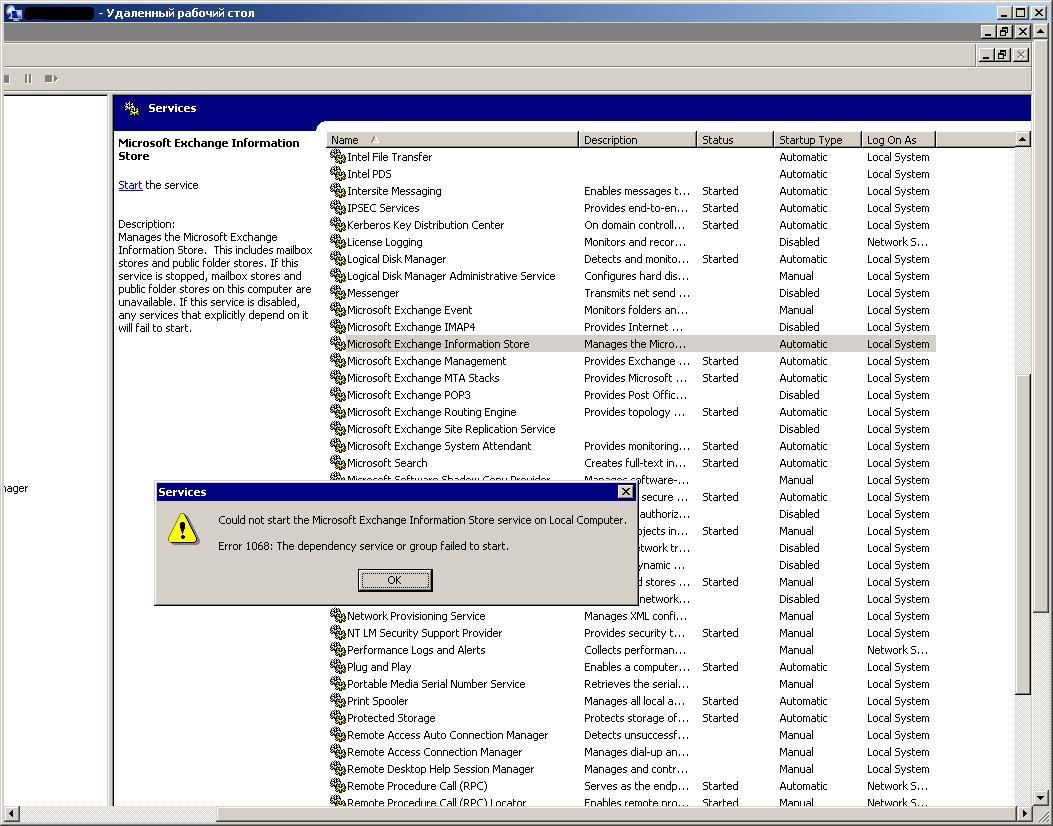Minimize the remote desktop window
This screenshot has height=826, width=1053.
(x=1004, y=12)
